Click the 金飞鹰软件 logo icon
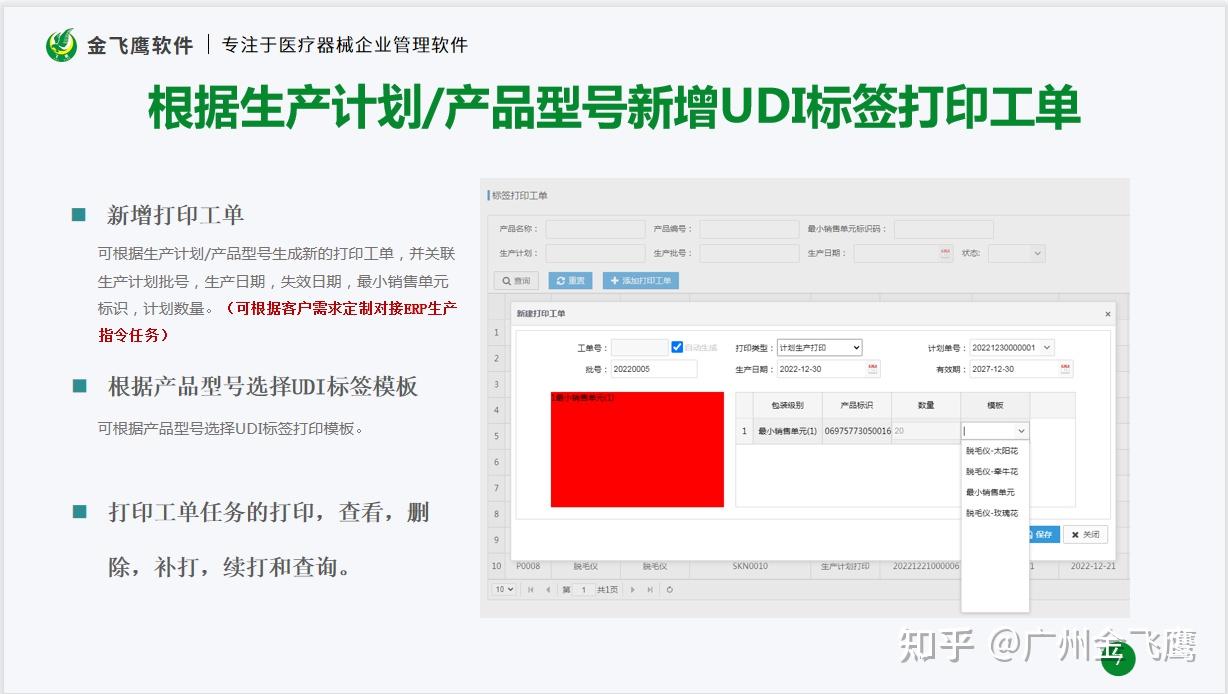 pos(62,45)
